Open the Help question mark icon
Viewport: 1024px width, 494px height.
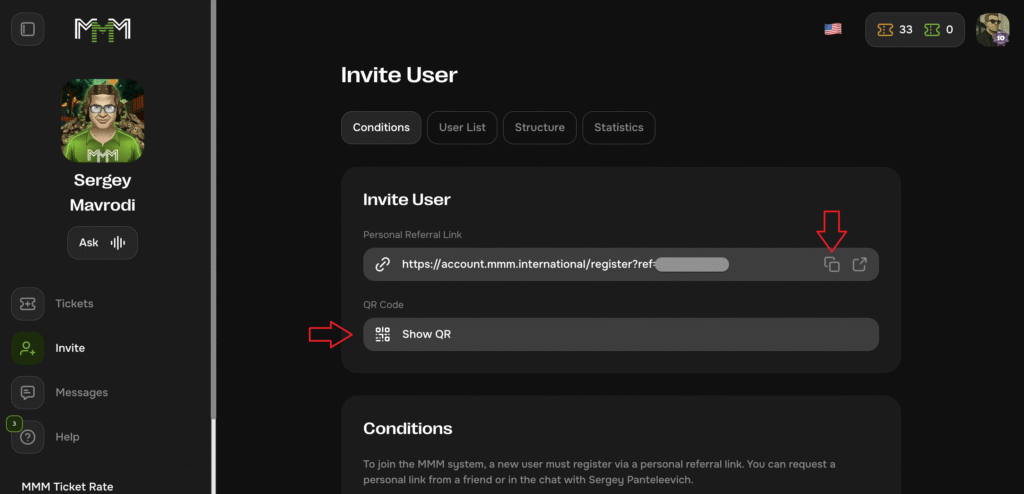tap(28, 437)
